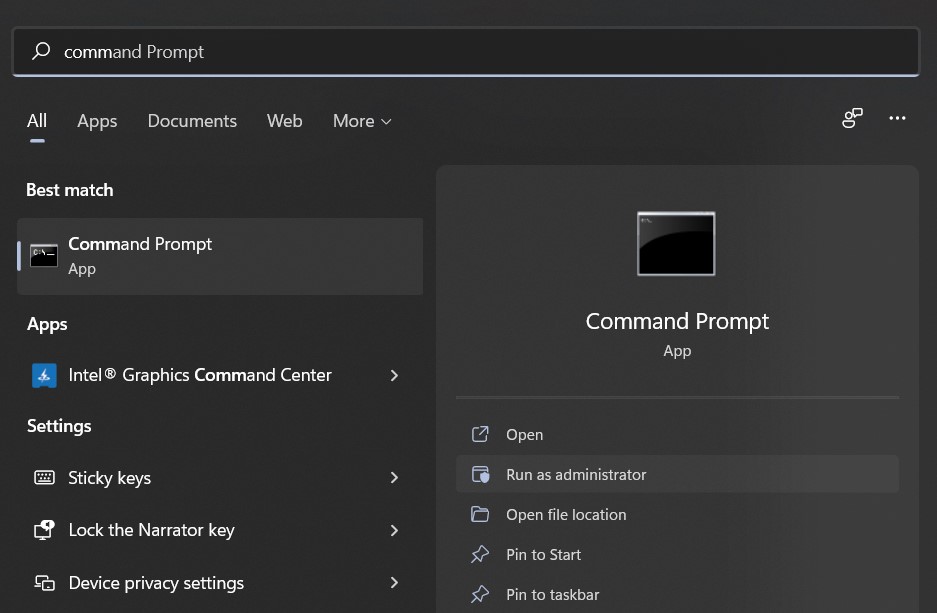Open the search feedback people icon
Viewport: 937px width, 613px height.
852,118
